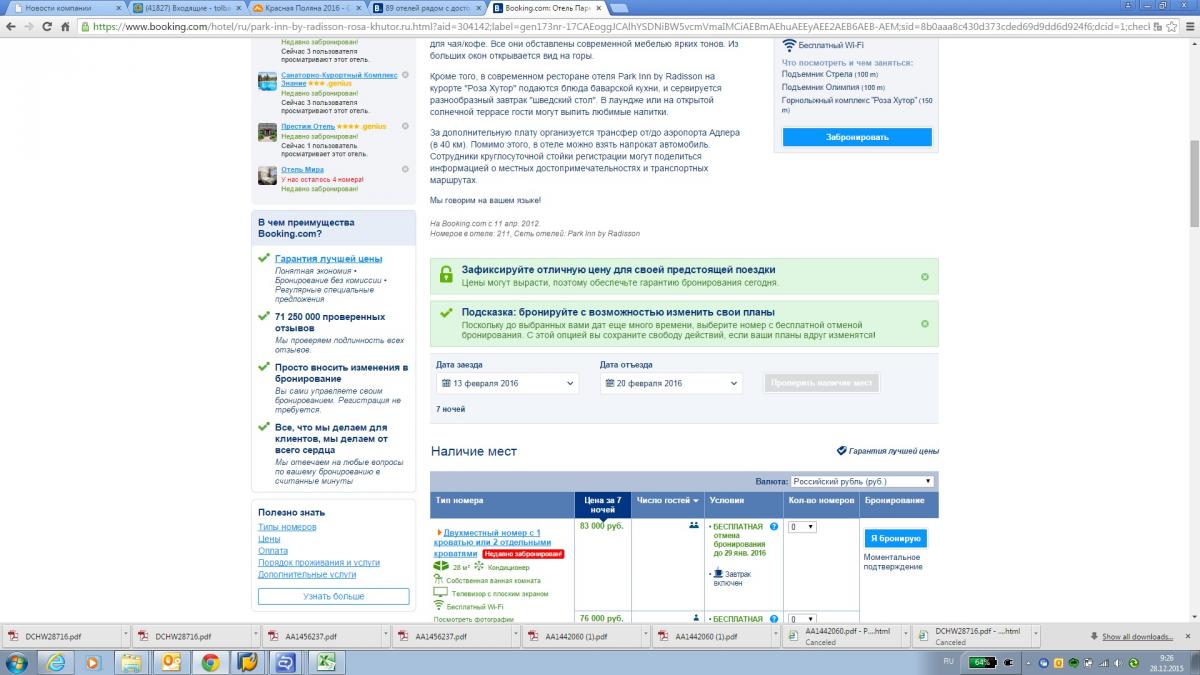Screen dimensions: 1200x675
Task: Hide 'Отель Мира' suggestion with its x
Action: (x=405, y=169)
